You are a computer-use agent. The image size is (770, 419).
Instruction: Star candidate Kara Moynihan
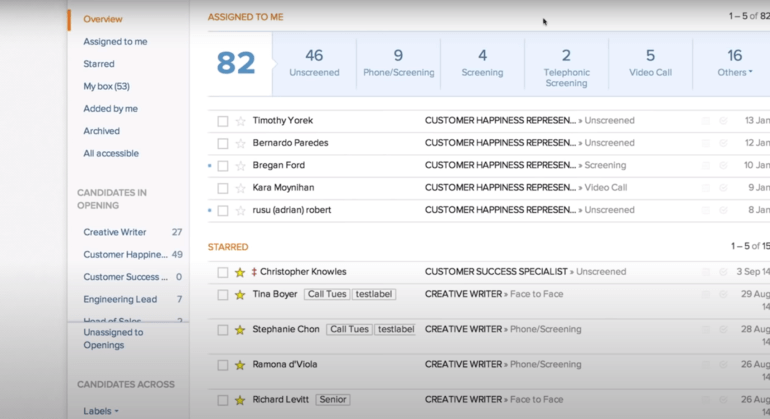click(241, 188)
